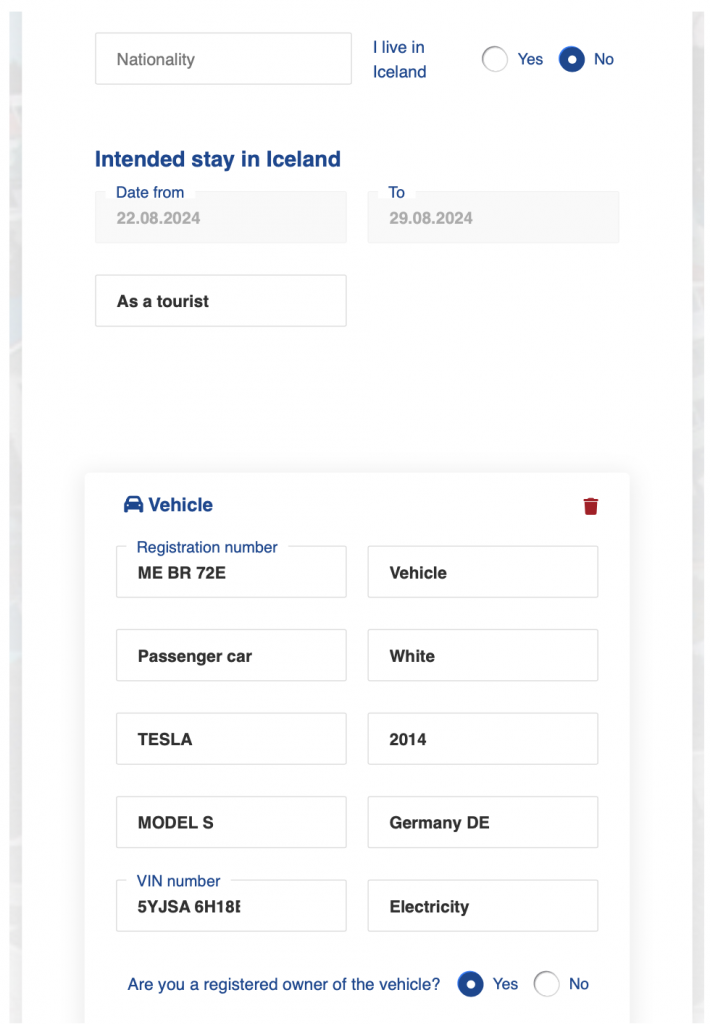
Task: Click the MODEL S field
Action: coord(231,822)
